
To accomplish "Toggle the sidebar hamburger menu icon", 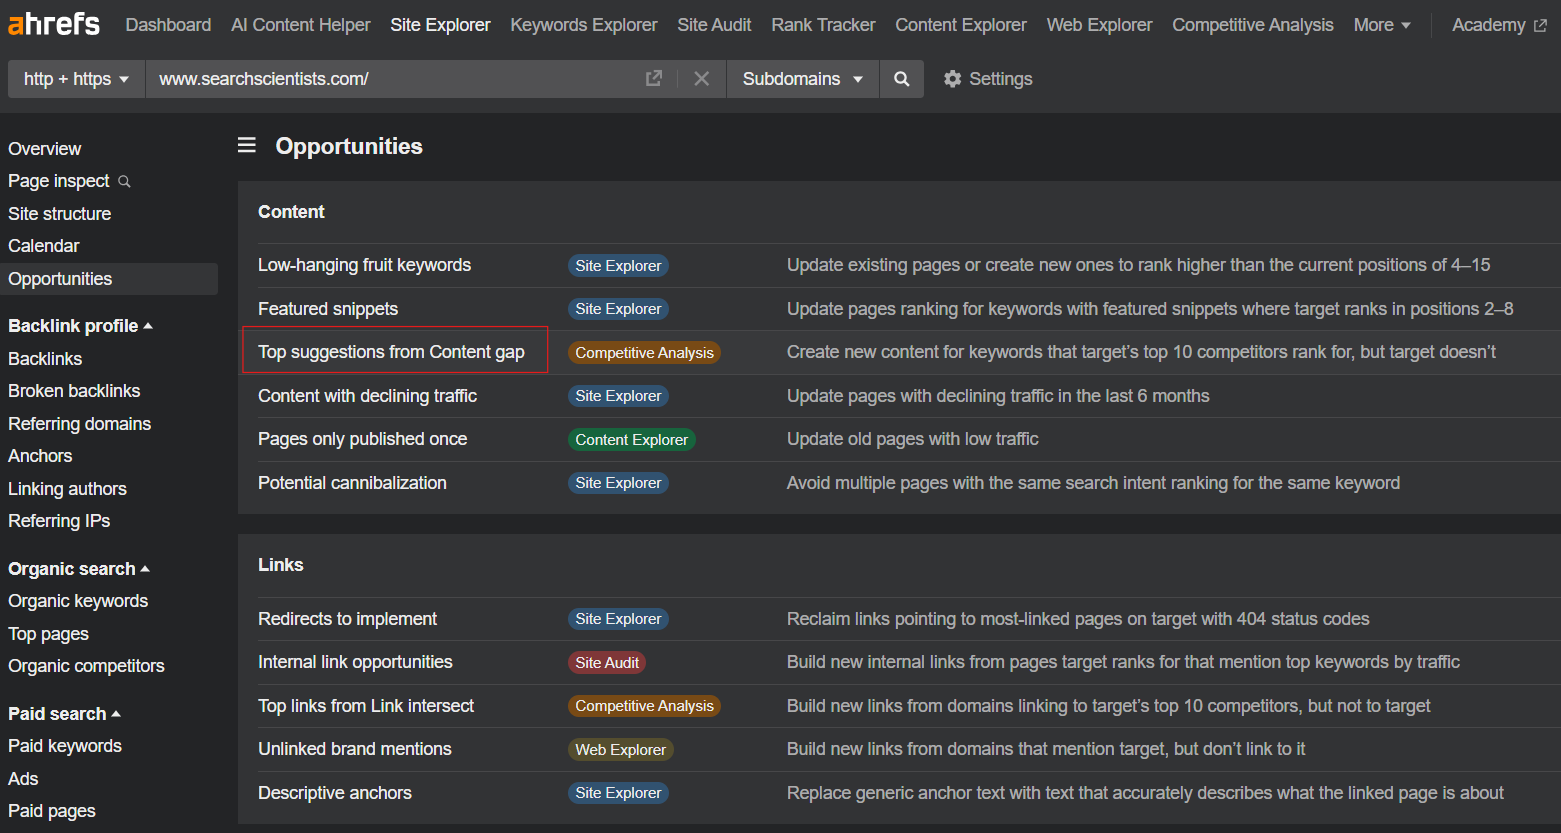I will (x=247, y=146).
